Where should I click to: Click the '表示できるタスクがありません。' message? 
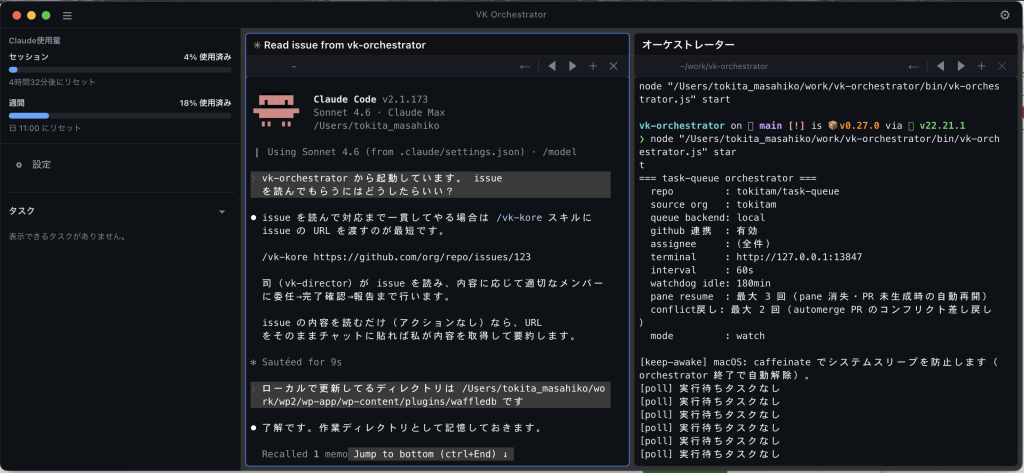(67, 236)
